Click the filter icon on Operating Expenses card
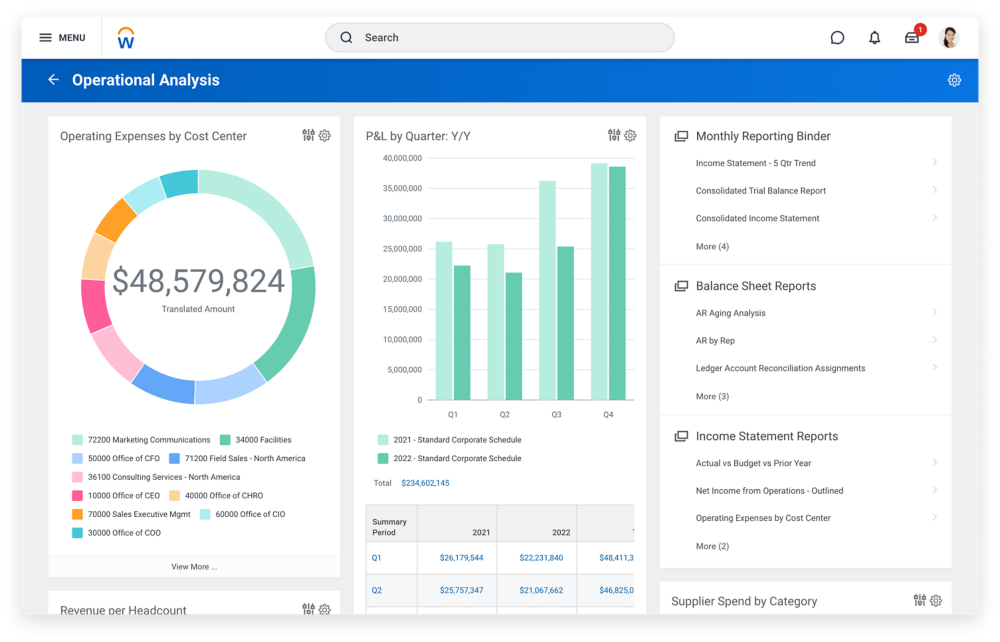 [310, 135]
